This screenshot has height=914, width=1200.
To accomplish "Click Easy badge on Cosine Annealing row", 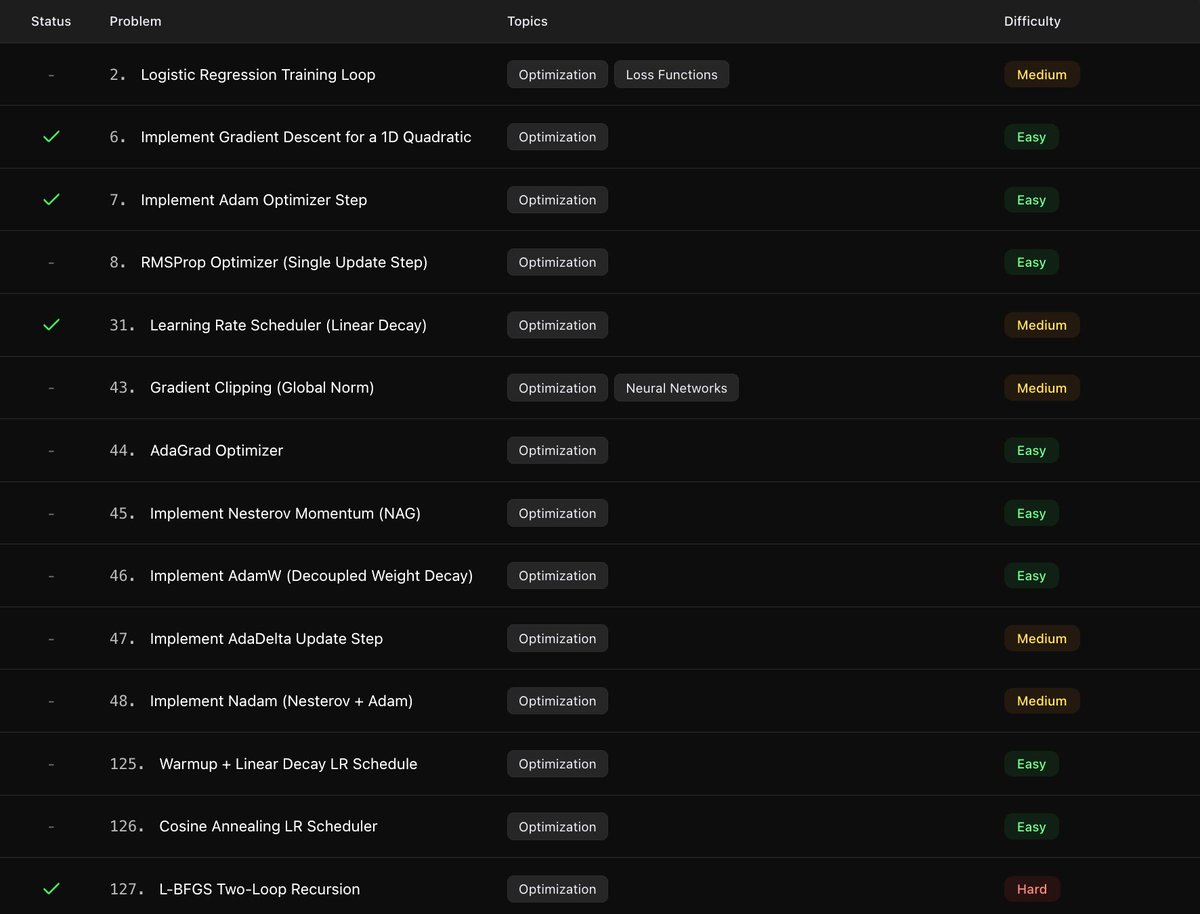I will (1031, 827).
